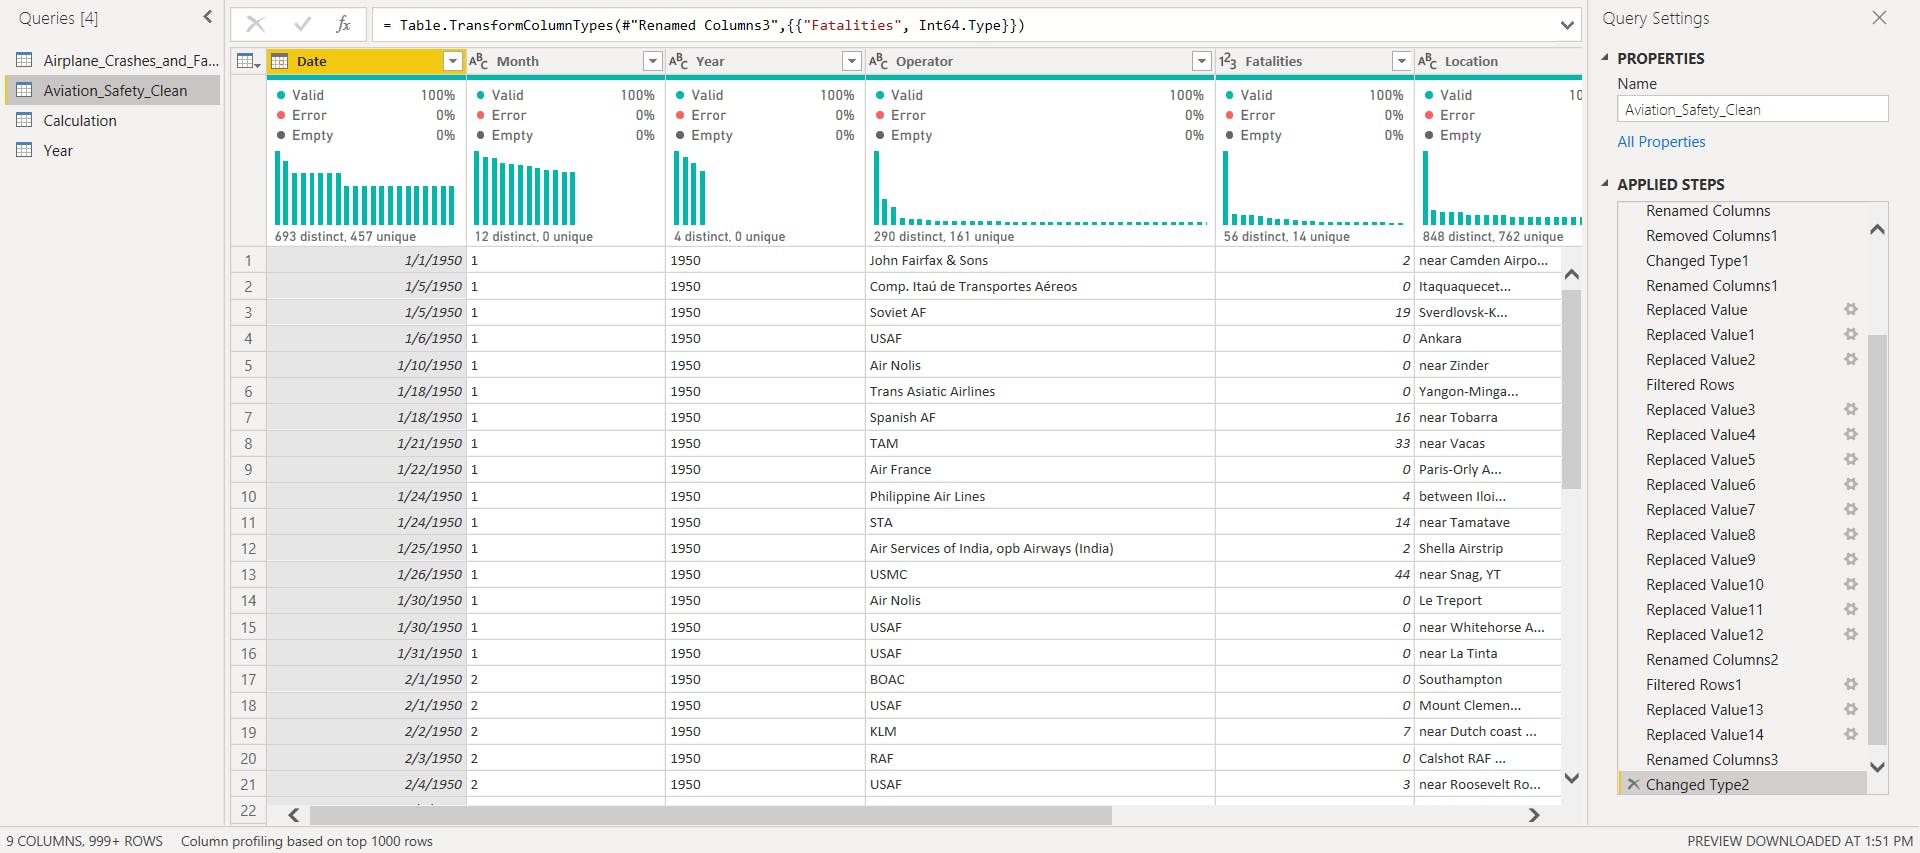Open settings gear for Replaced Value14 step
The width and height of the screenshot is (1920, 853).
[x=1851, y=735]
